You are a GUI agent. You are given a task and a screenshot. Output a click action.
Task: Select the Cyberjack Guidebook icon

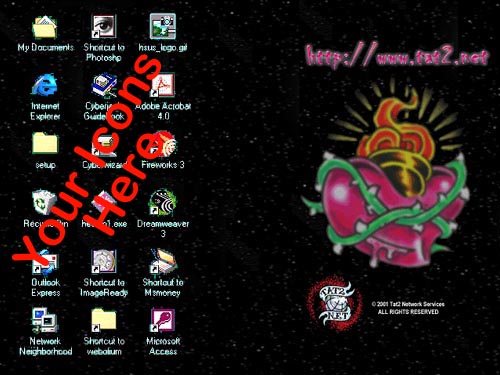tap(104, 86)
